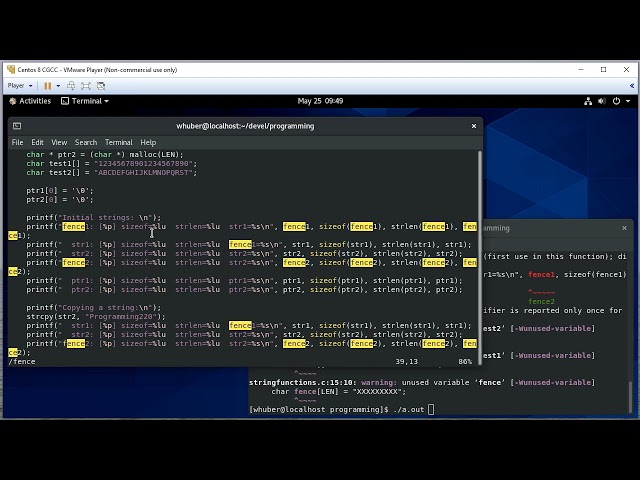Open the Help menu in terminal
Image resolution: width=640 pixels, height=480 pixels.
click(148, 142)
